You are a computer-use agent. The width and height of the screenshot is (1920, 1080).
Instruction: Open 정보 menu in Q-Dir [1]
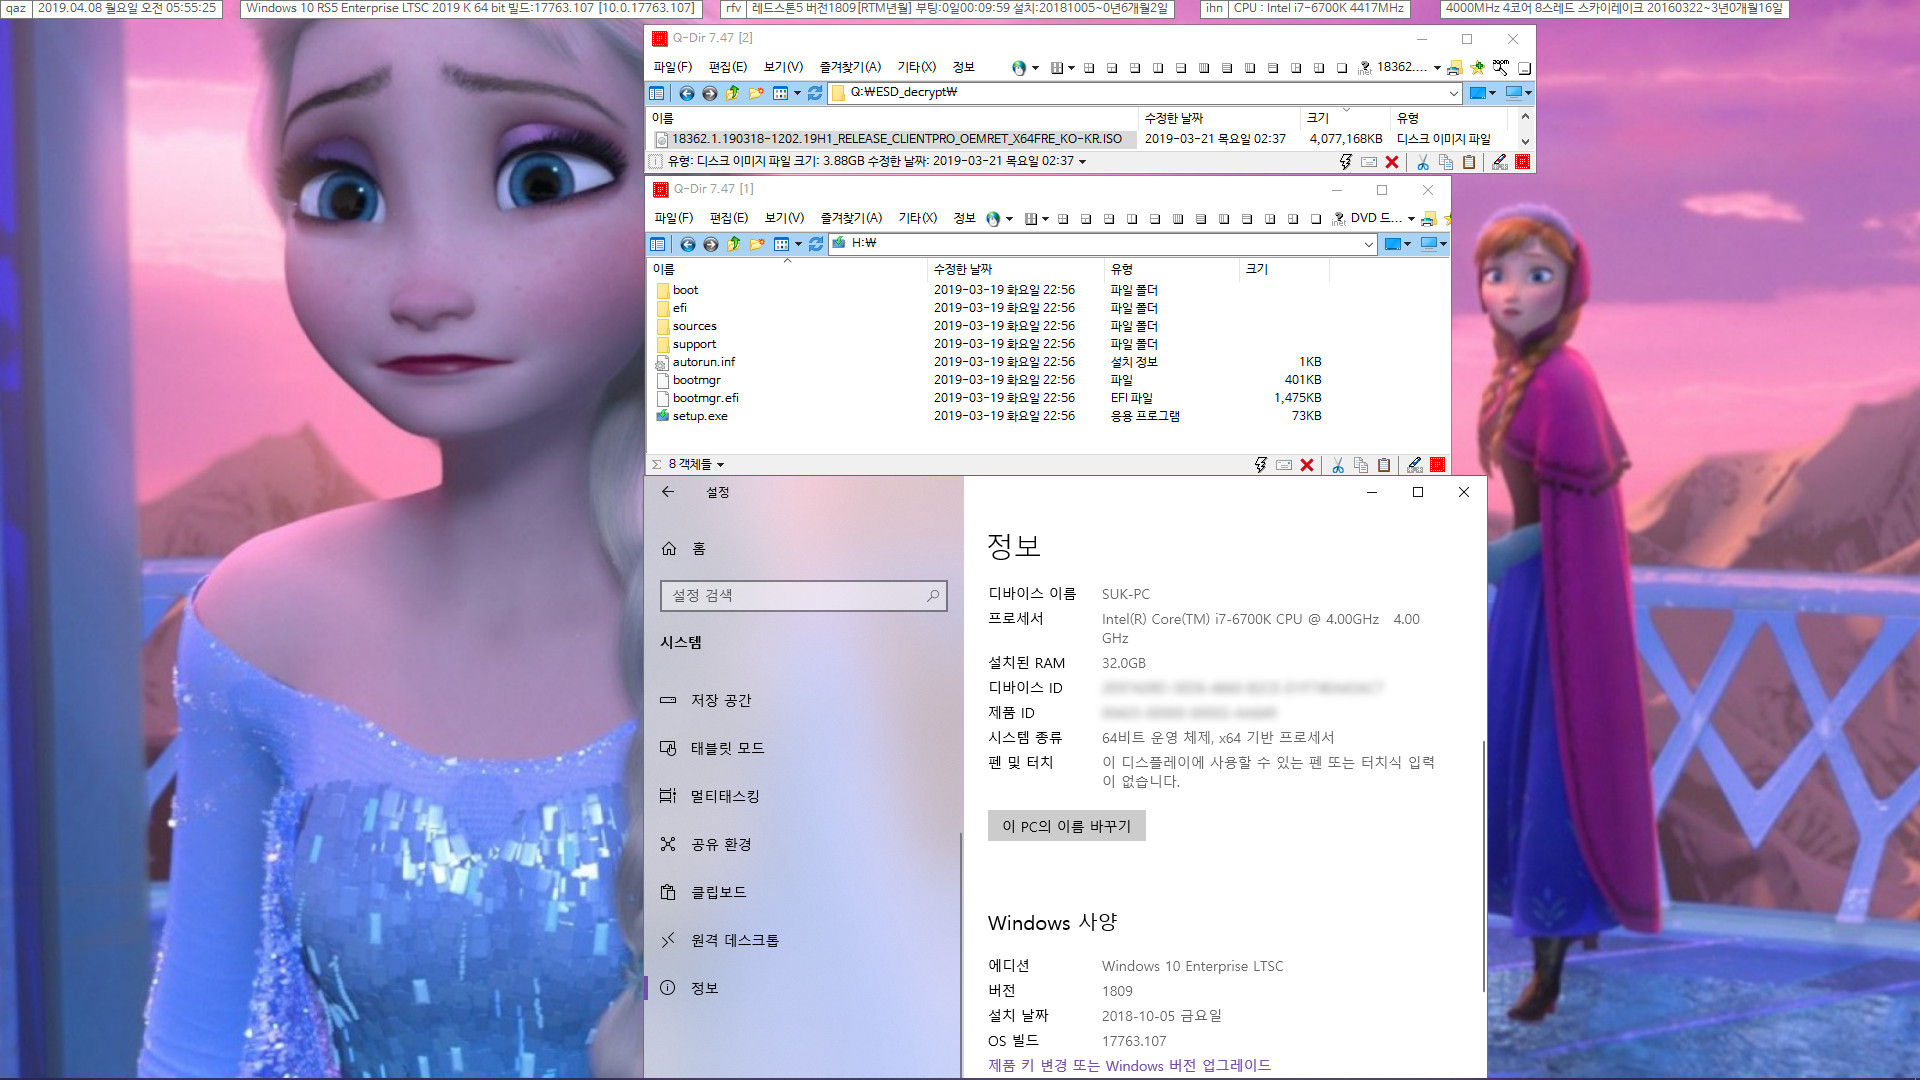pos(964,218)
